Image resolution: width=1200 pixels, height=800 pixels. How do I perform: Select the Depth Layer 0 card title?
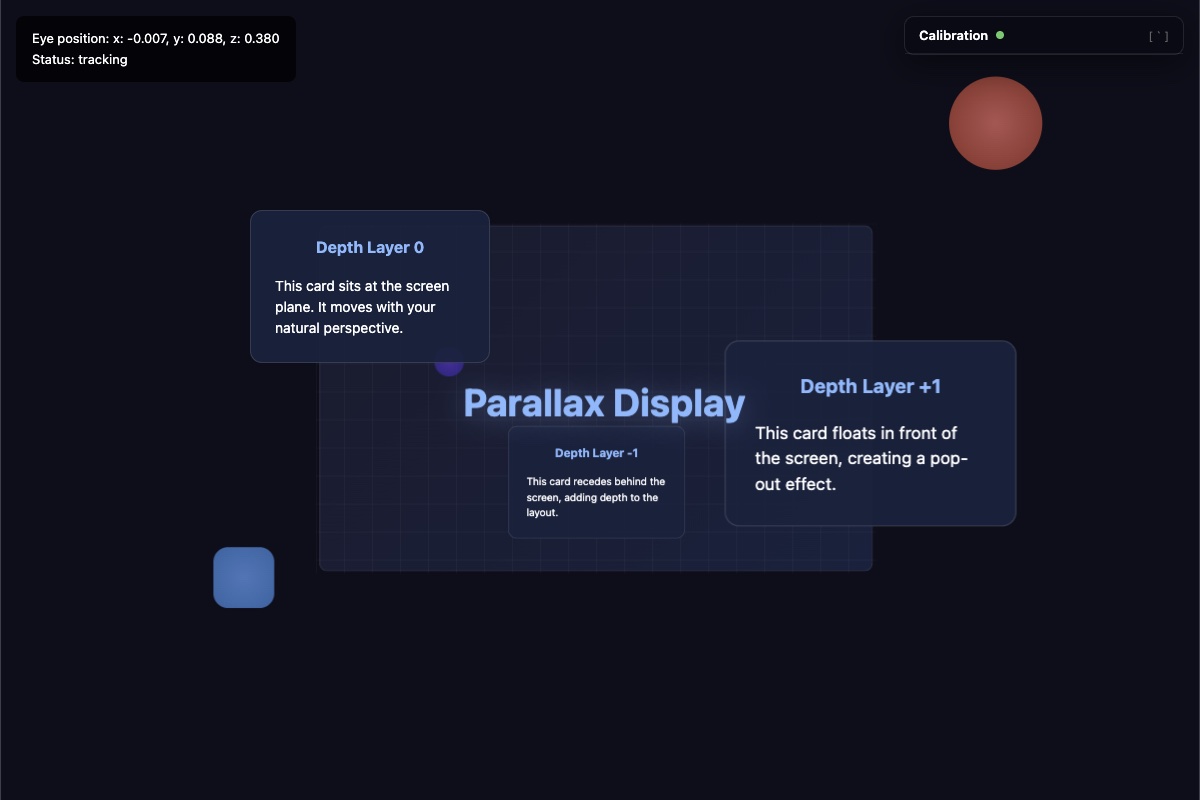click(x=370, y=248)
